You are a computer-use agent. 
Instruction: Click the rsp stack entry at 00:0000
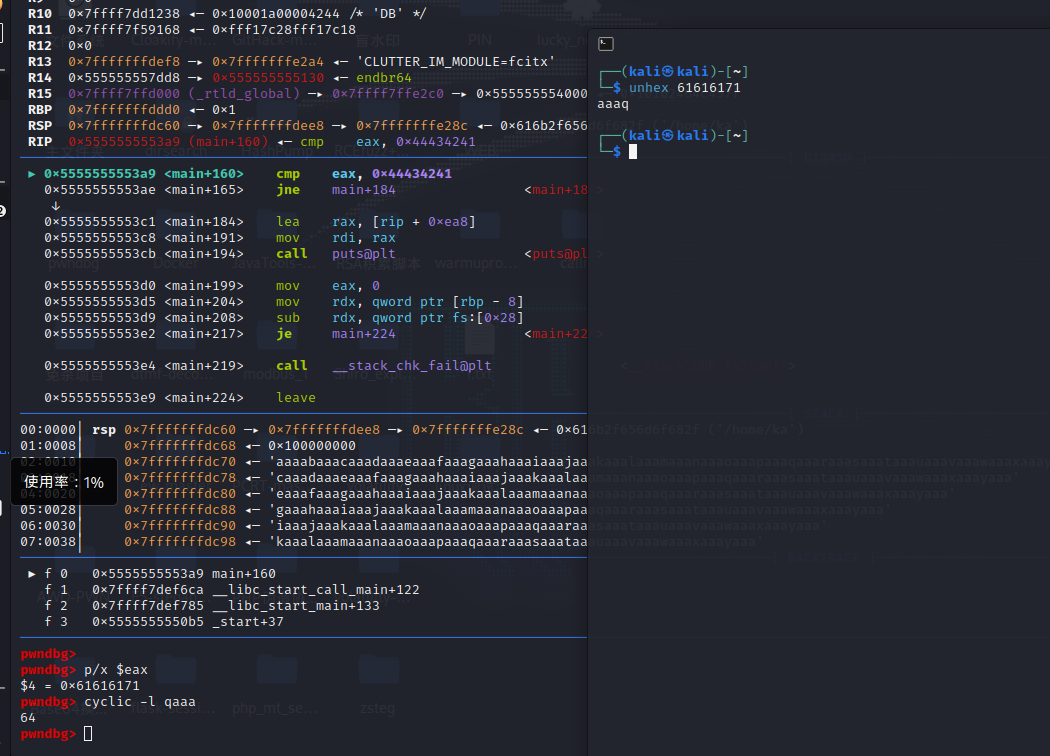click(x=303, y=430)
